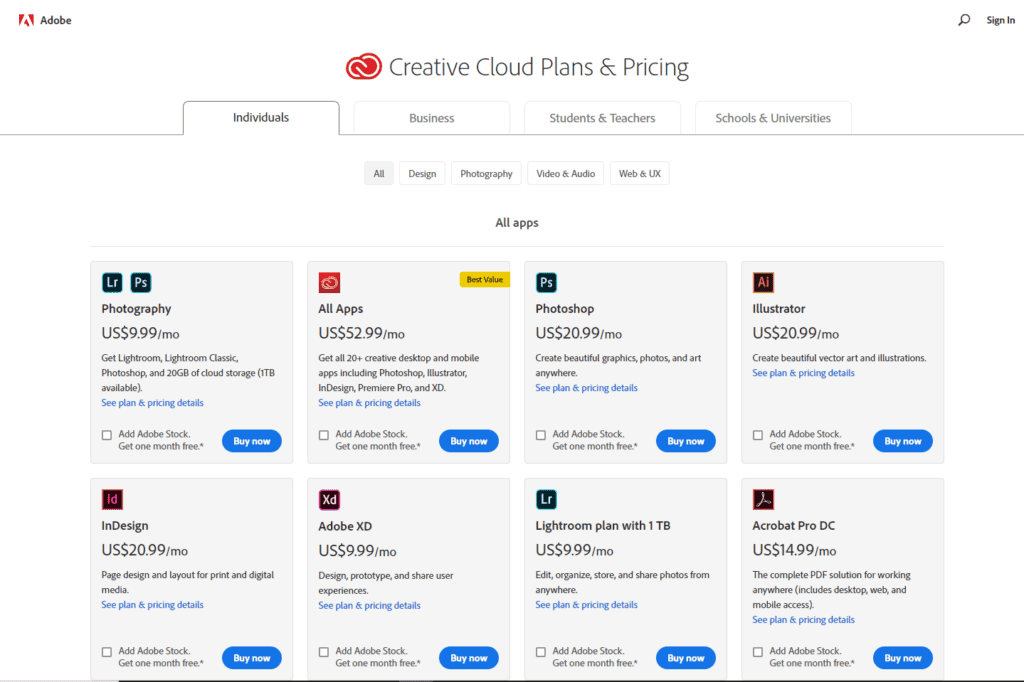The image size is (1024, 682).
Task: Click the Creative Cloud logo beside the page title
Action: pos(364,67)
